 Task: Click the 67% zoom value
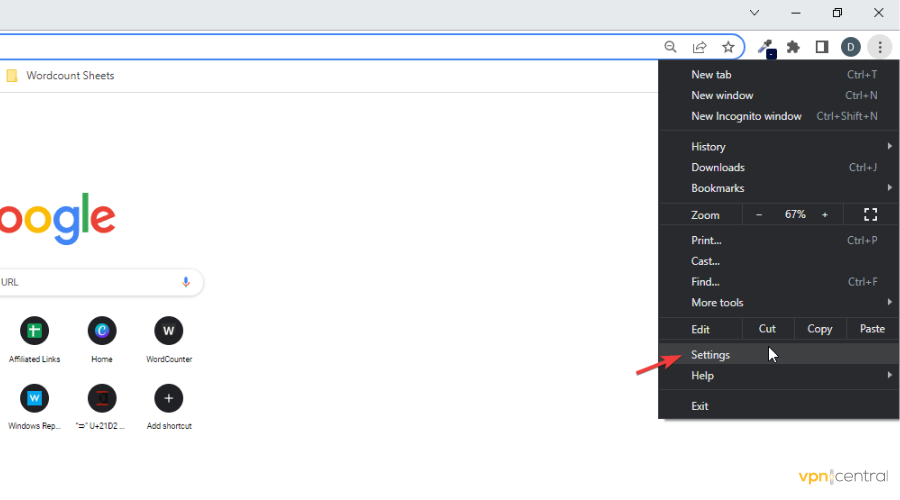pyautogui.click(x=795, y=215)
